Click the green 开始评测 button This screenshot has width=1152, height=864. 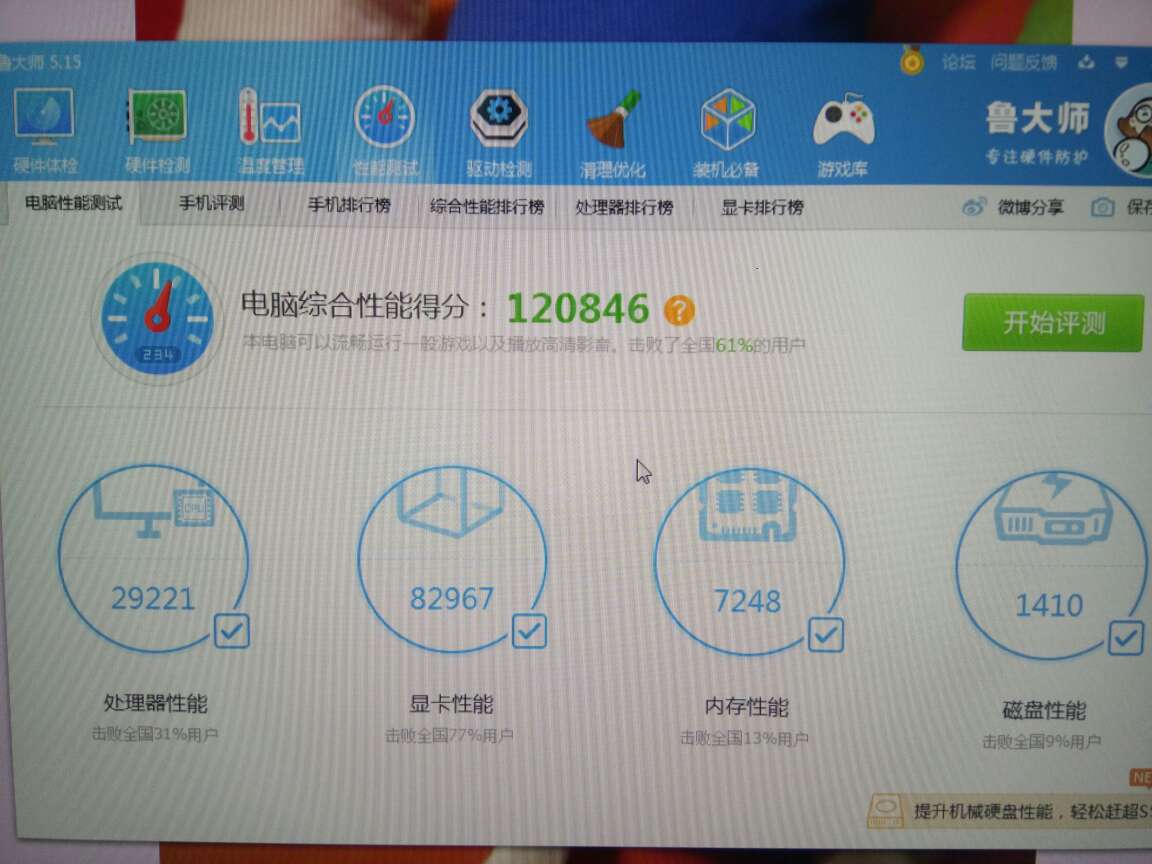pyautogui.click(x=1053, y=323)
